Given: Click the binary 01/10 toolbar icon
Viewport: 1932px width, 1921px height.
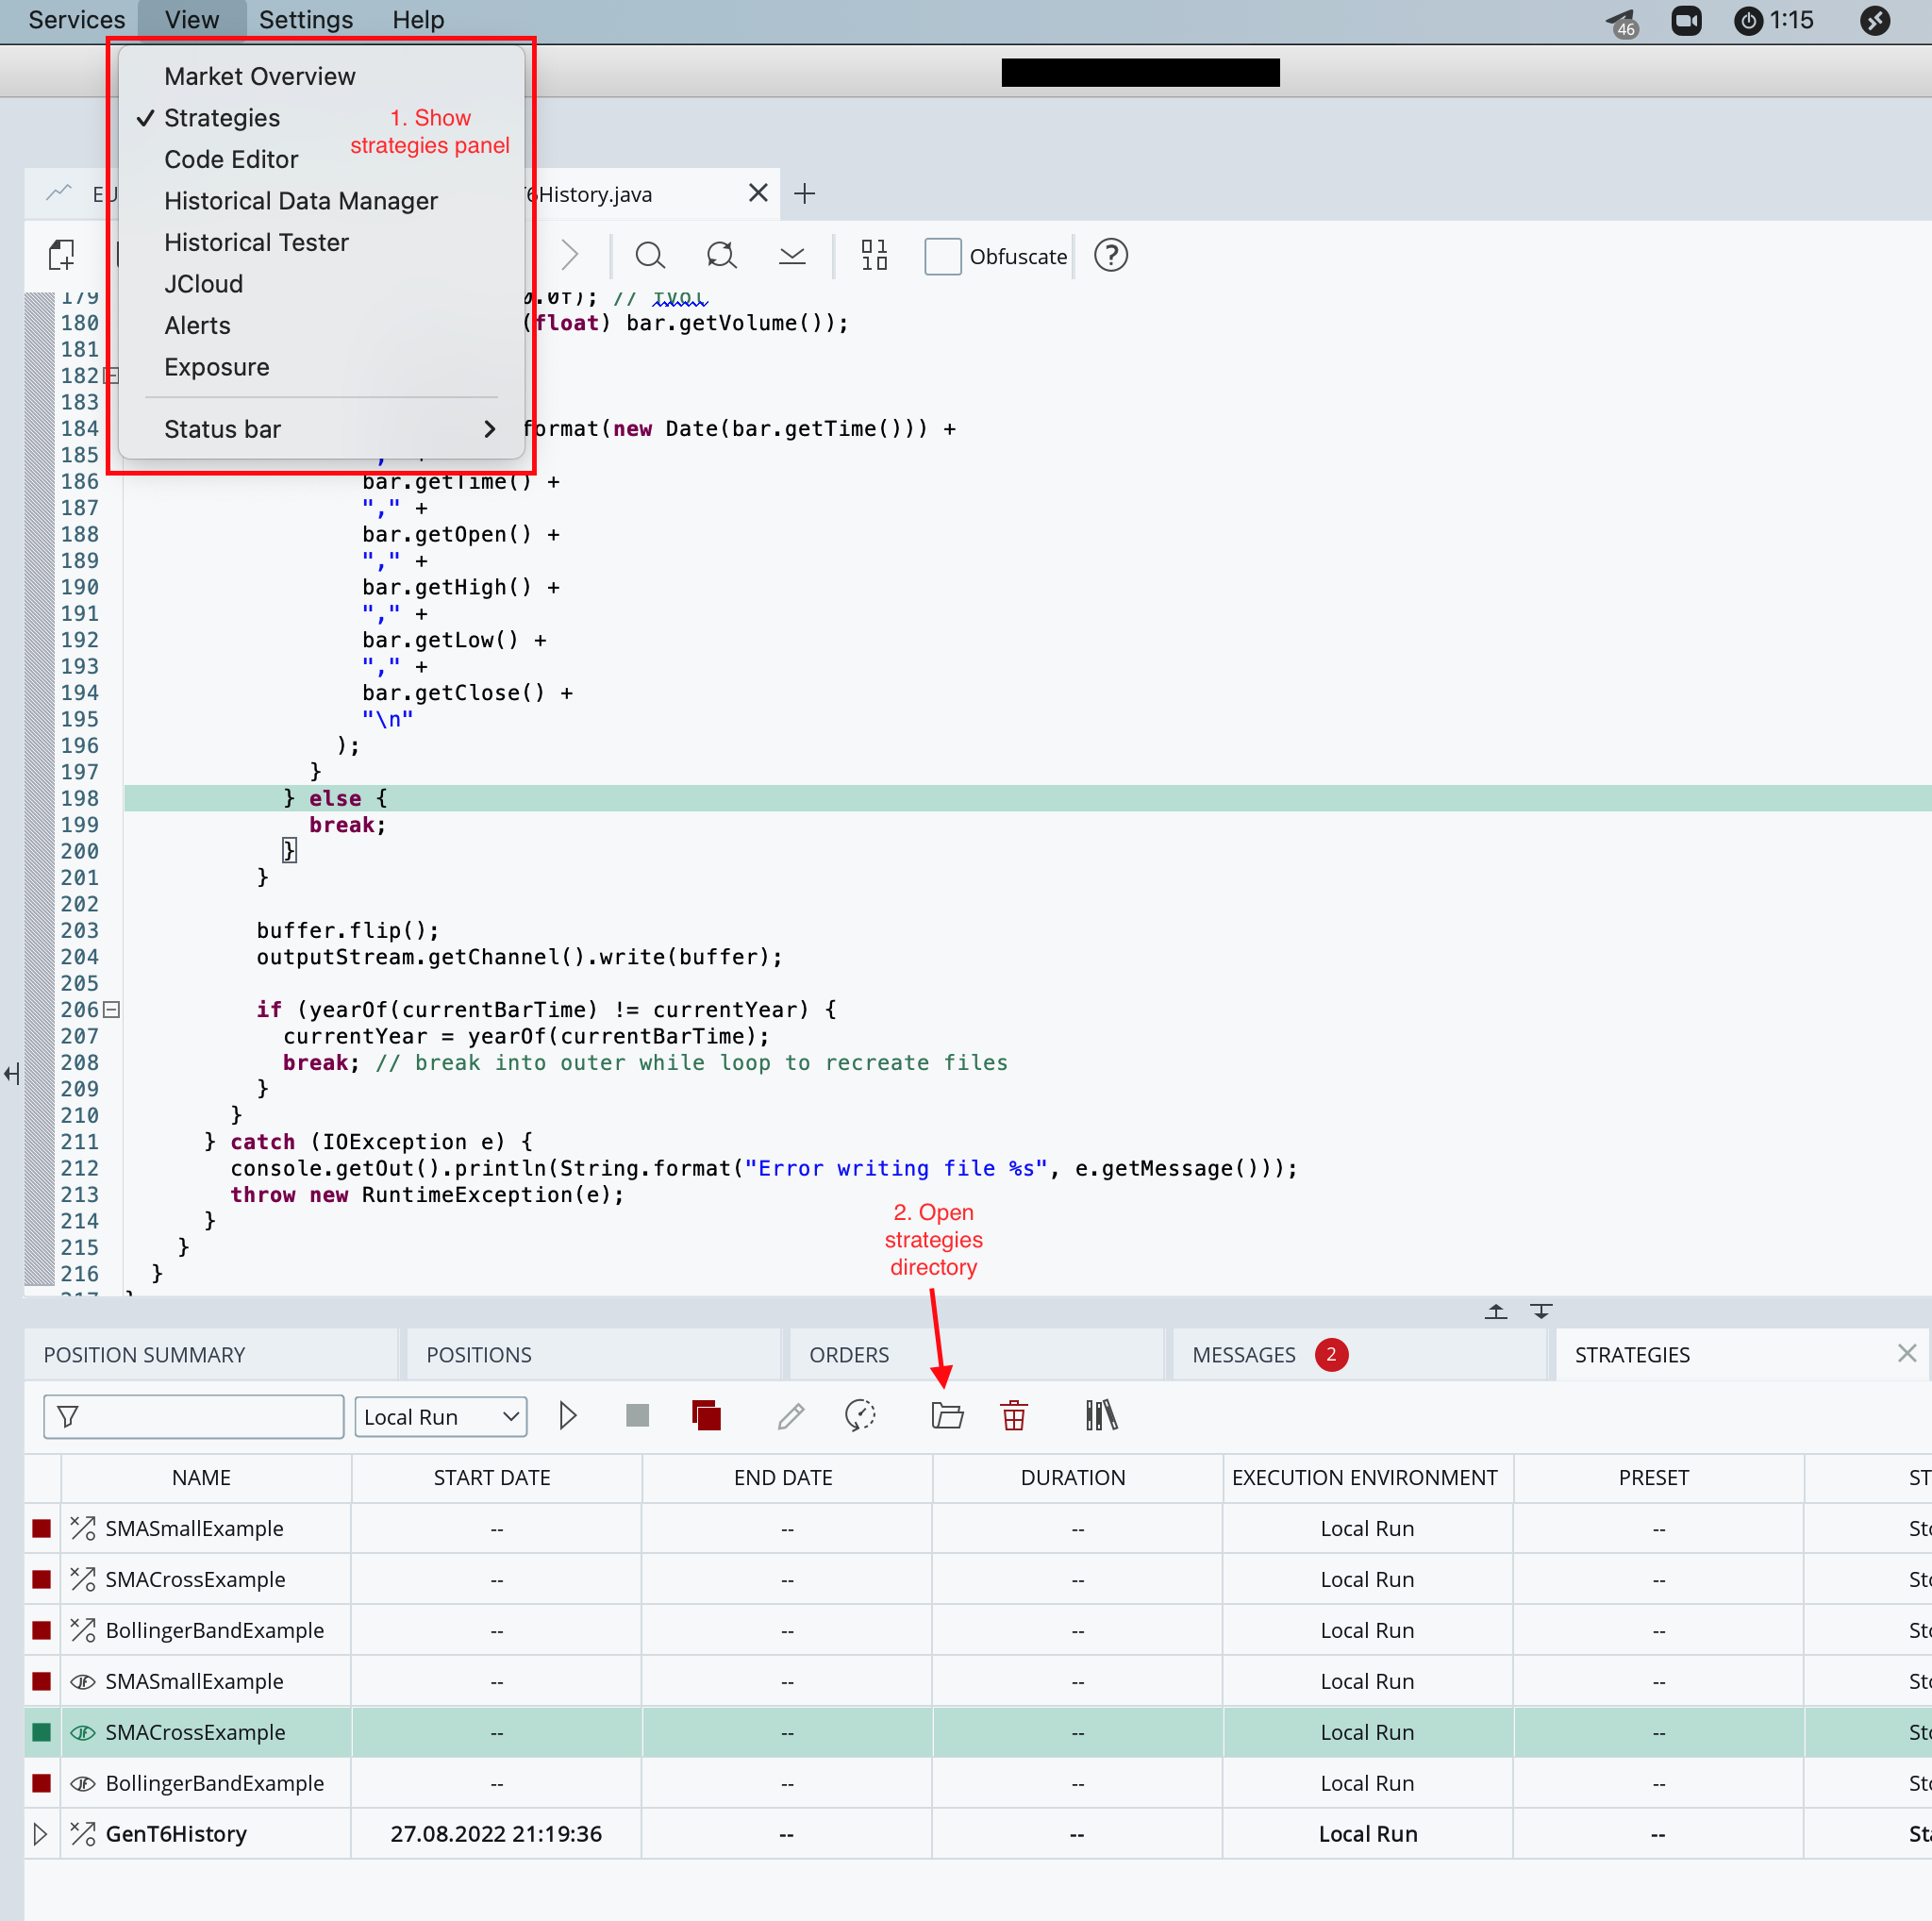Looking at the screenshot, I should coord(872,256).
